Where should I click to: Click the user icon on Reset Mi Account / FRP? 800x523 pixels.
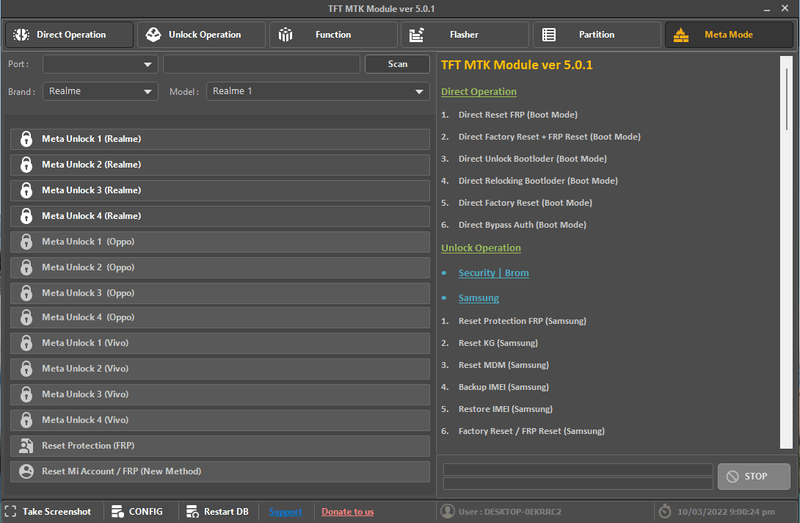pos(26,472)
